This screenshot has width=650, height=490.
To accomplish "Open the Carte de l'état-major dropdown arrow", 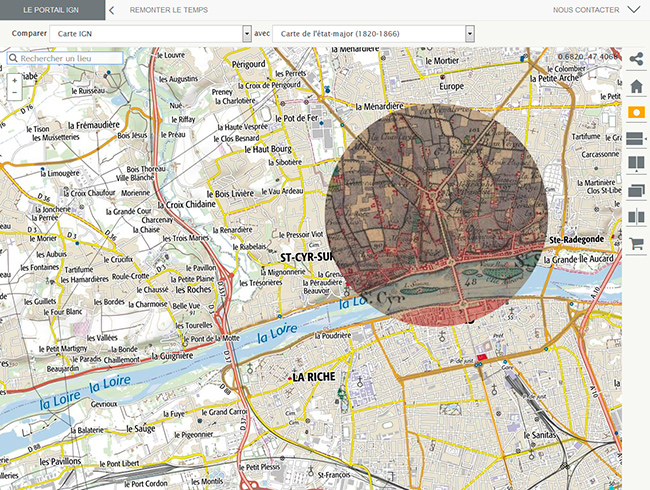I will 469,34.
